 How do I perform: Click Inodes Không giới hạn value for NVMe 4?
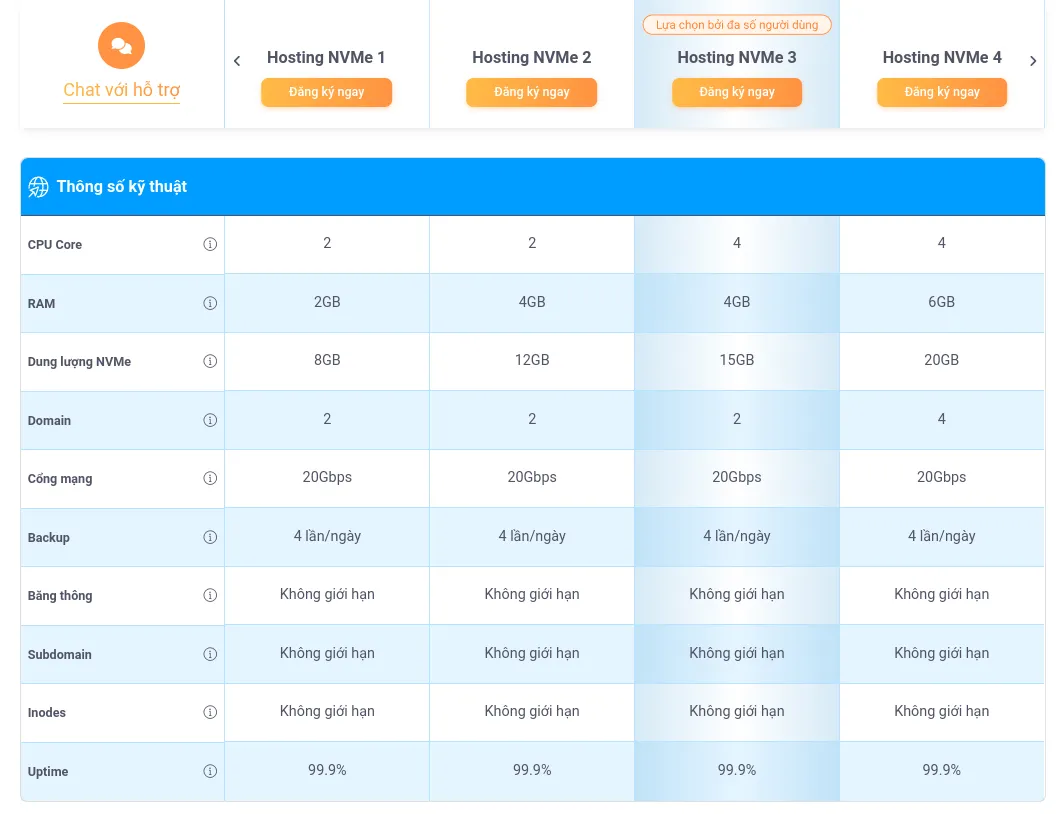click(942, 711)
